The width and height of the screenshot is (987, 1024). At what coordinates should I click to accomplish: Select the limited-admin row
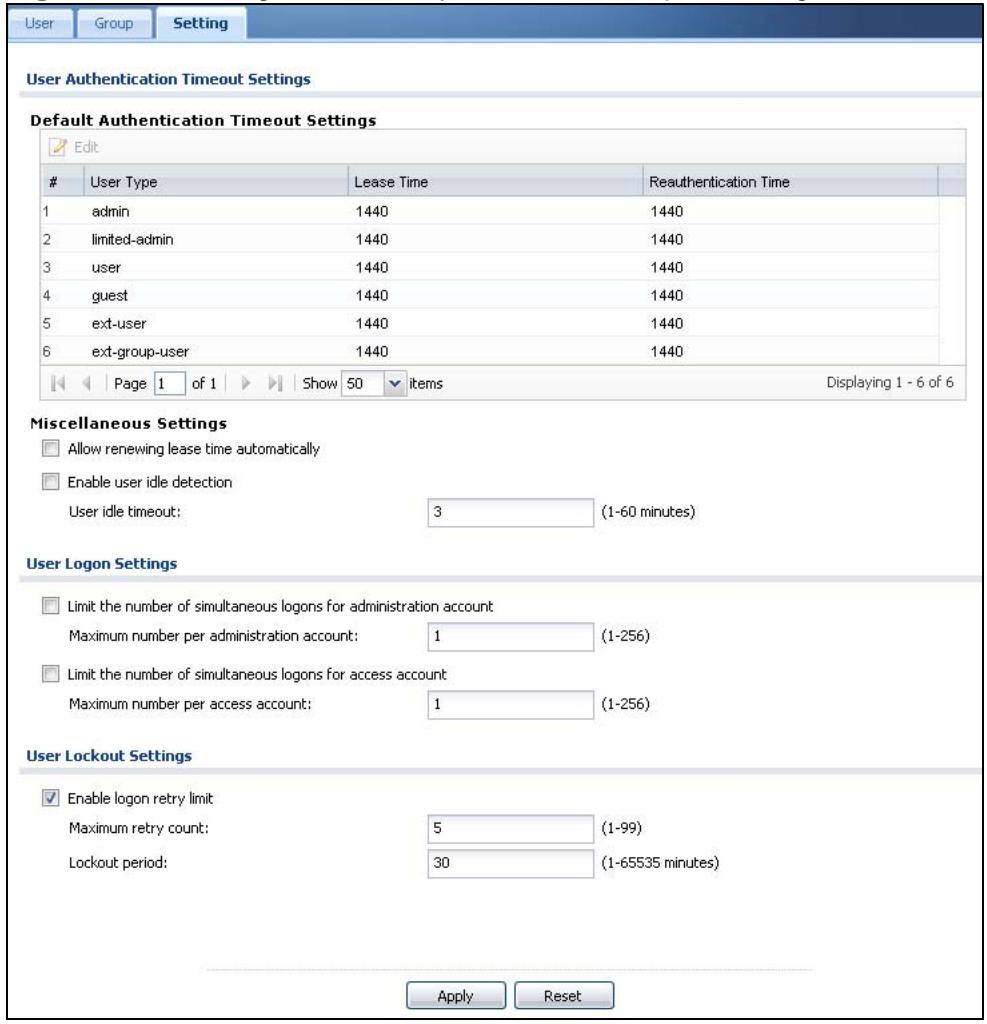tap(490, 239)
